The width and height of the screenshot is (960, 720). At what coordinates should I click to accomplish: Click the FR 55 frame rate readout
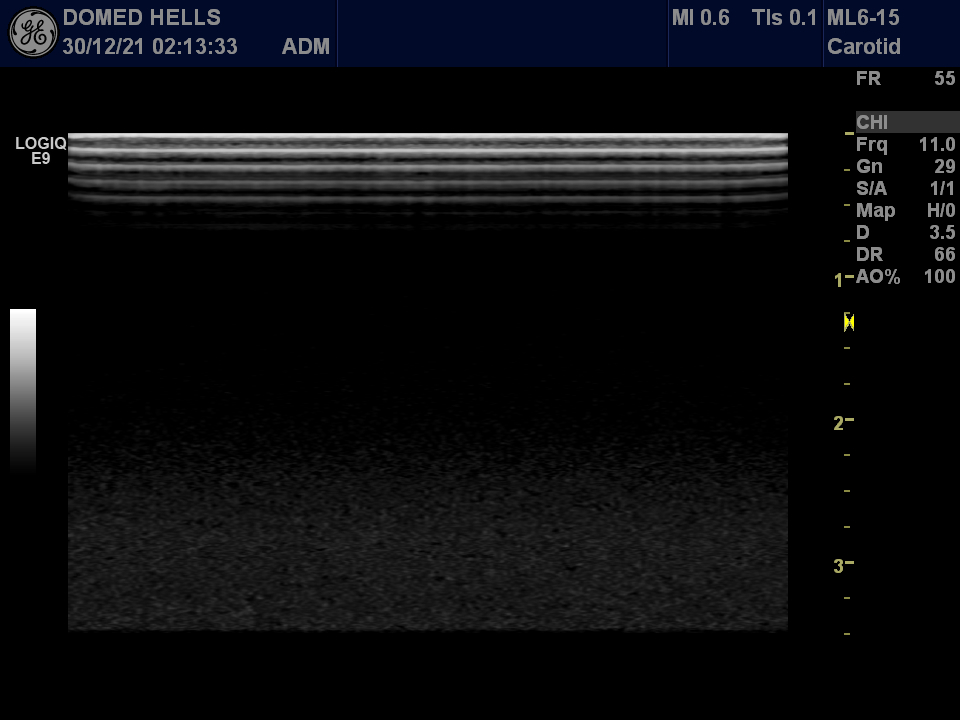(x=905, y=79)
